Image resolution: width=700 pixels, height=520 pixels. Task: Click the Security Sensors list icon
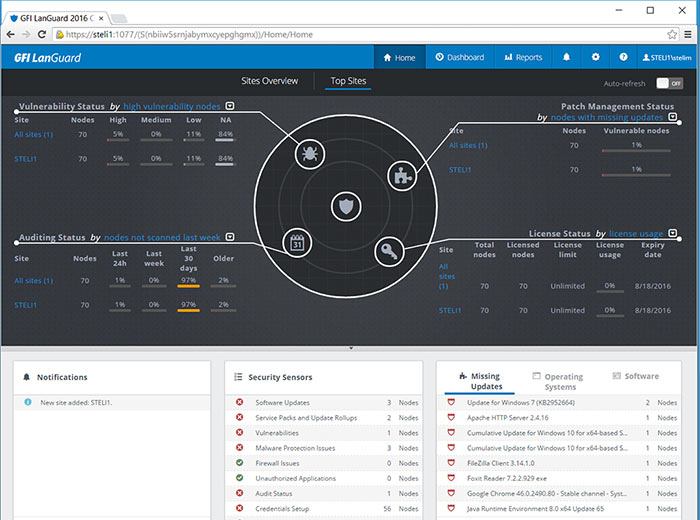pos(238,377)
